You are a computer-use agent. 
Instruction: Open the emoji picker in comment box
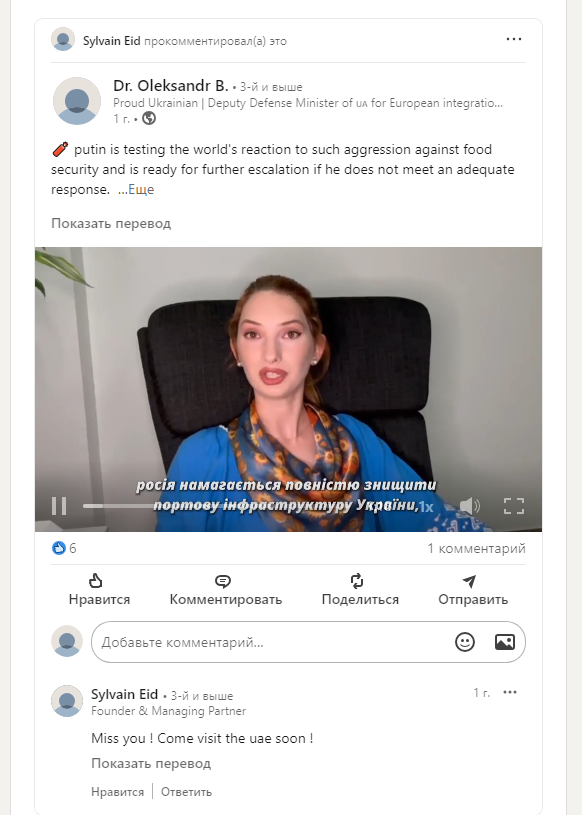pos(465,642)
